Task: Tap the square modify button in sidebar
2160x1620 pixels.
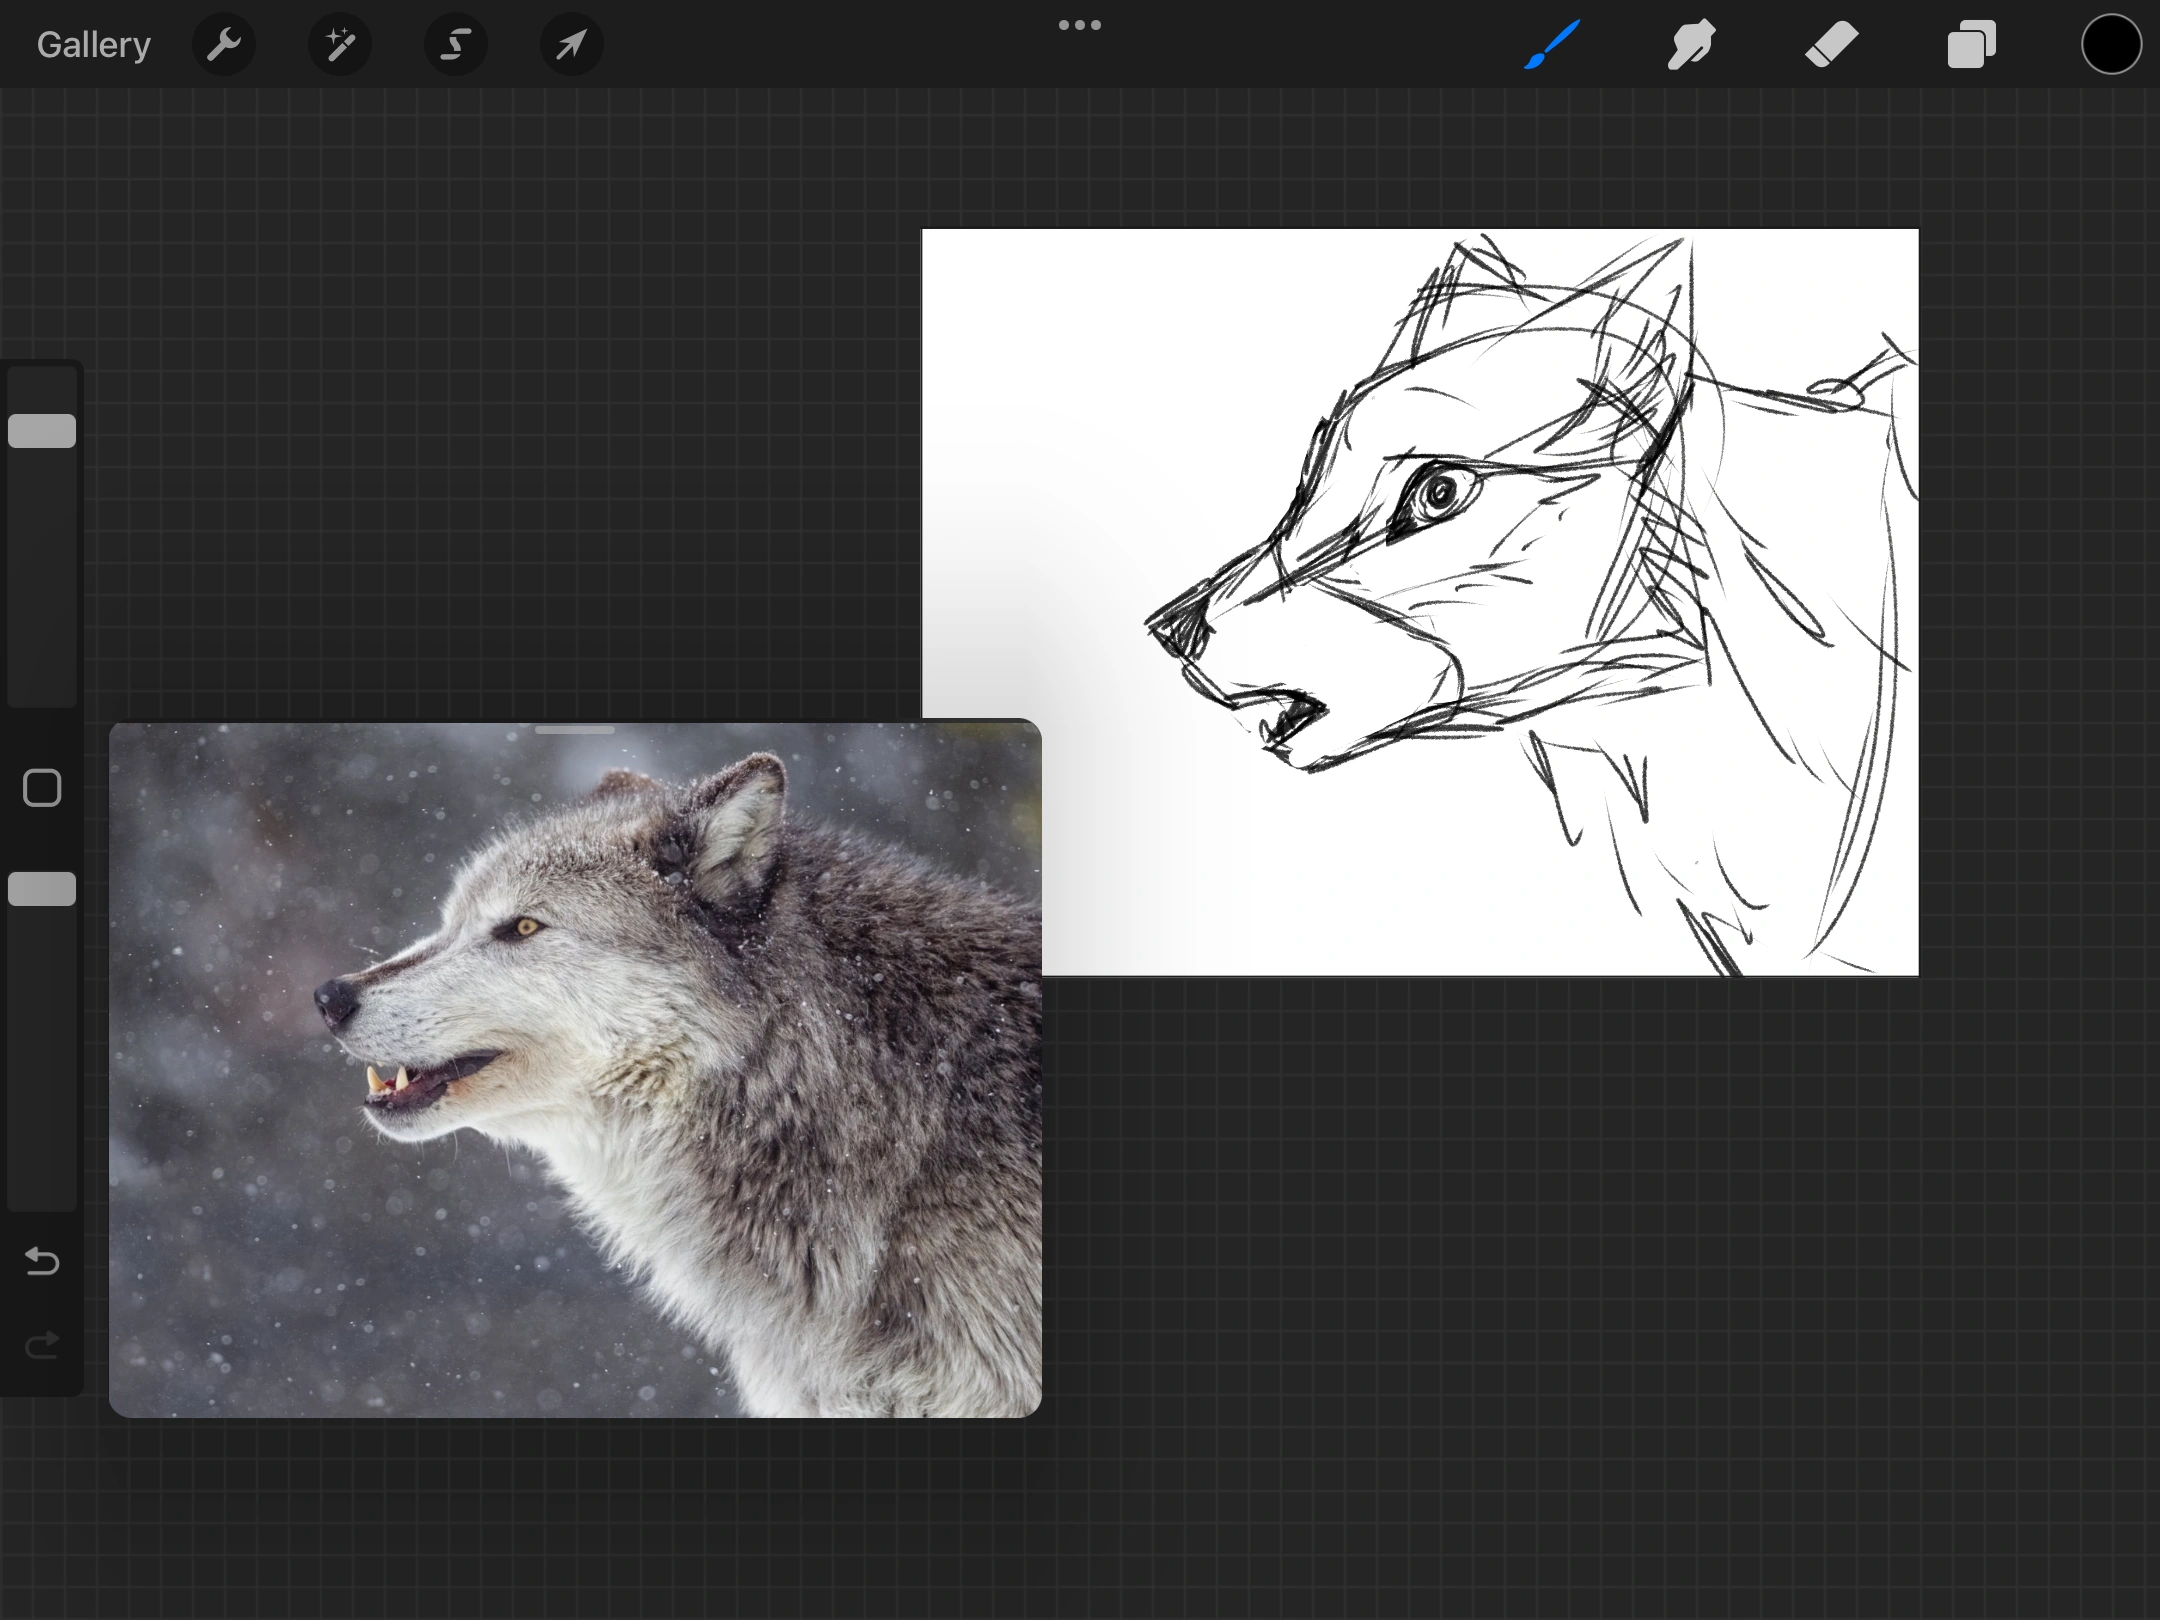Action: (42, 788)
